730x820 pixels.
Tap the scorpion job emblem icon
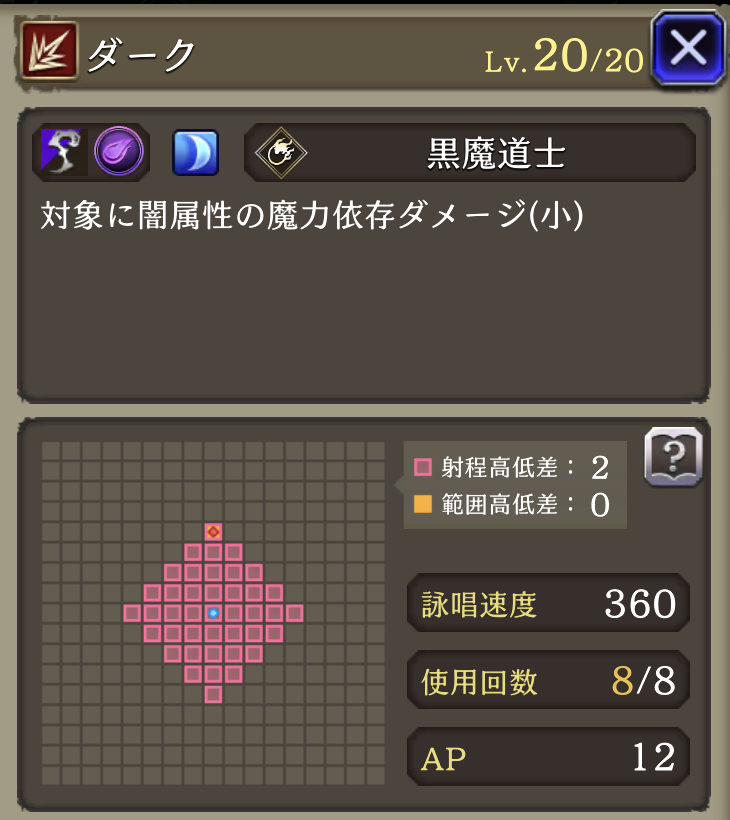281,152
